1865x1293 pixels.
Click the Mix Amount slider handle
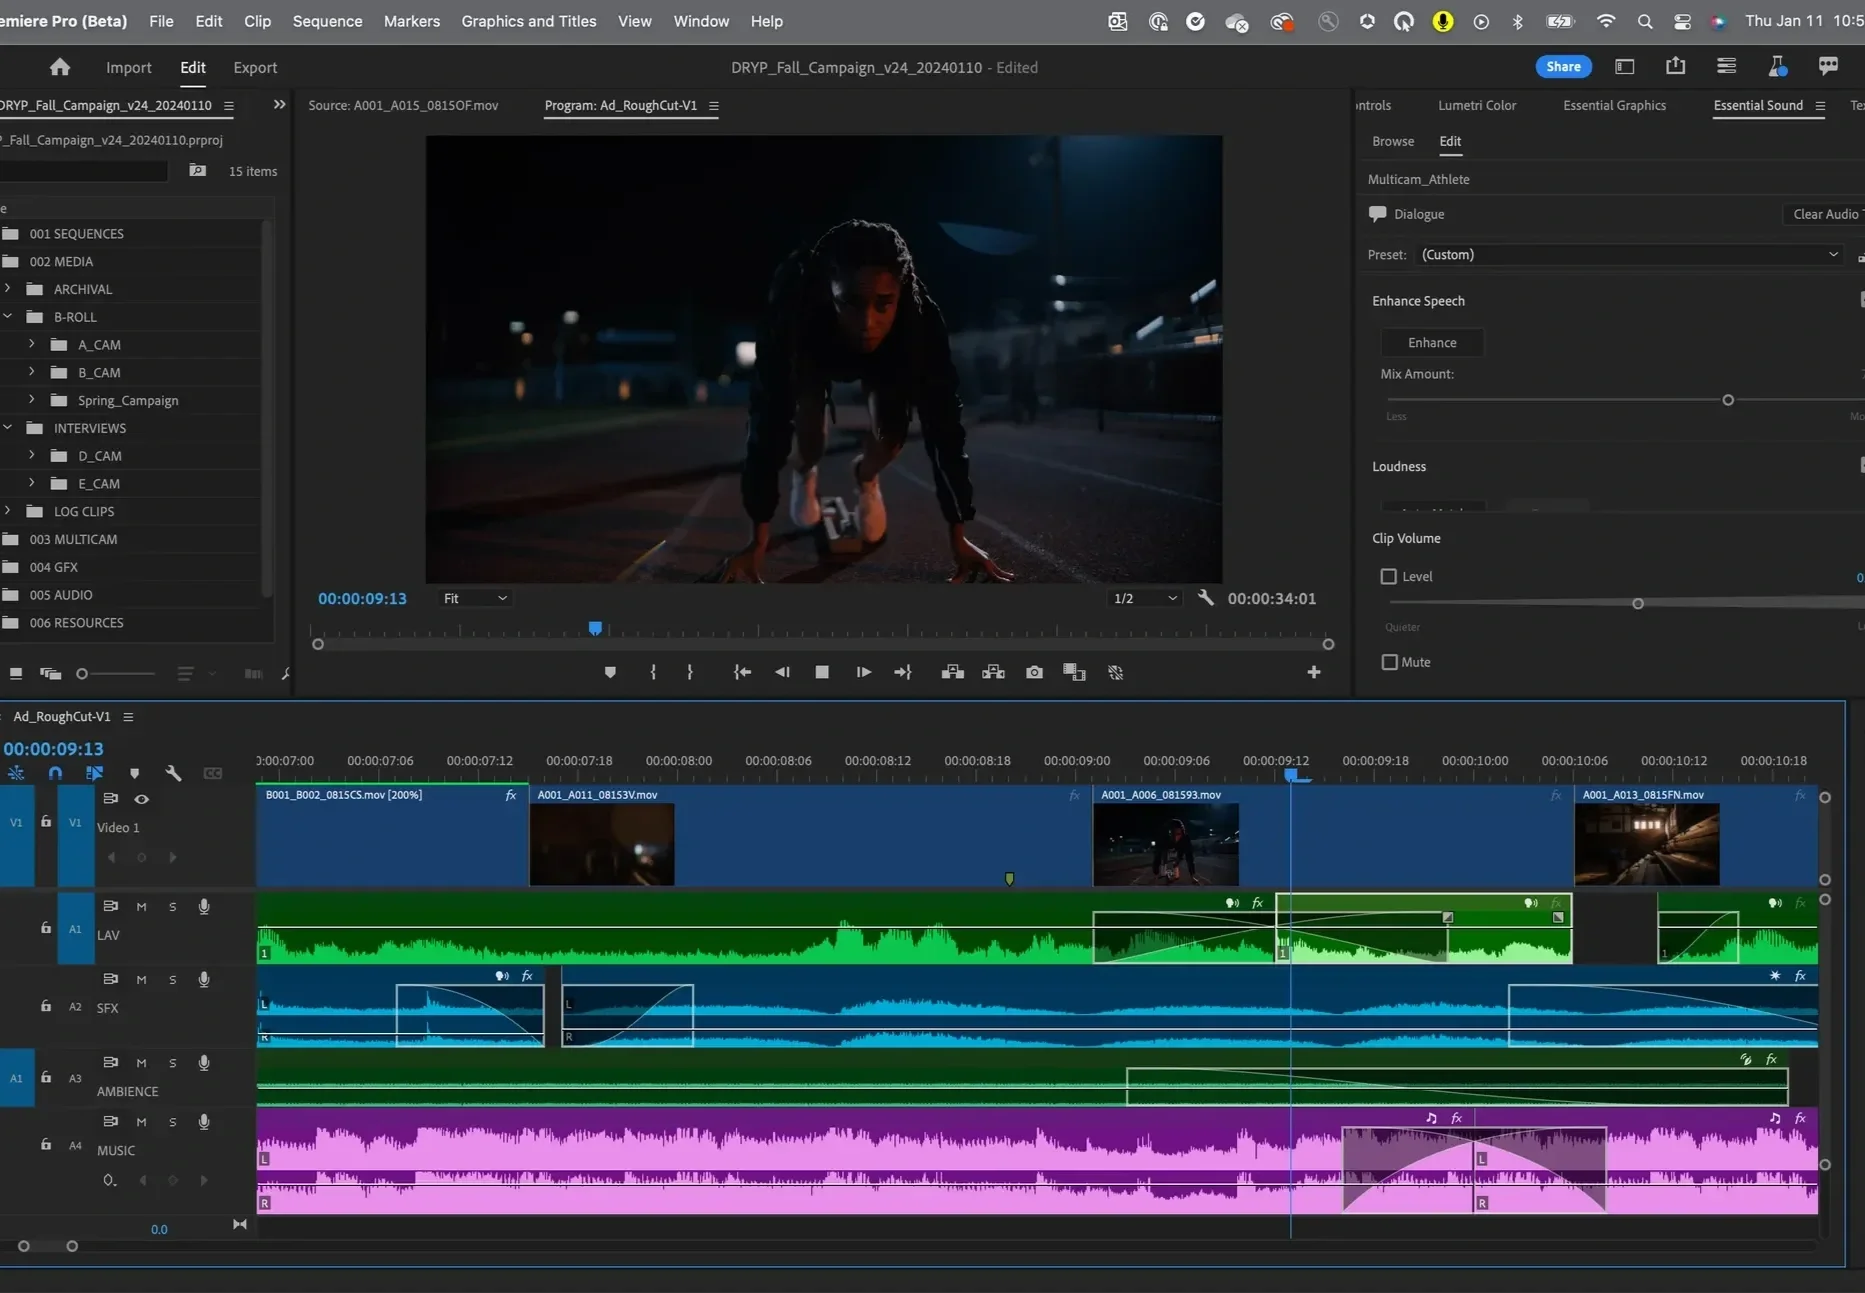tap(1727, 400)
